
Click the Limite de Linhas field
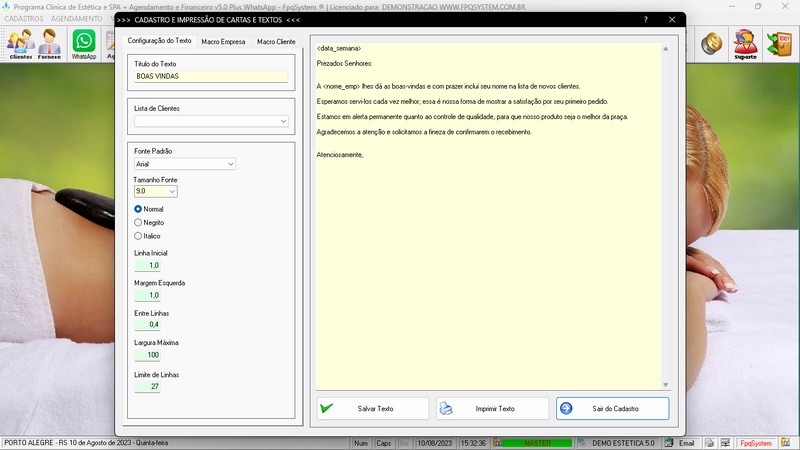coord(147,386)
